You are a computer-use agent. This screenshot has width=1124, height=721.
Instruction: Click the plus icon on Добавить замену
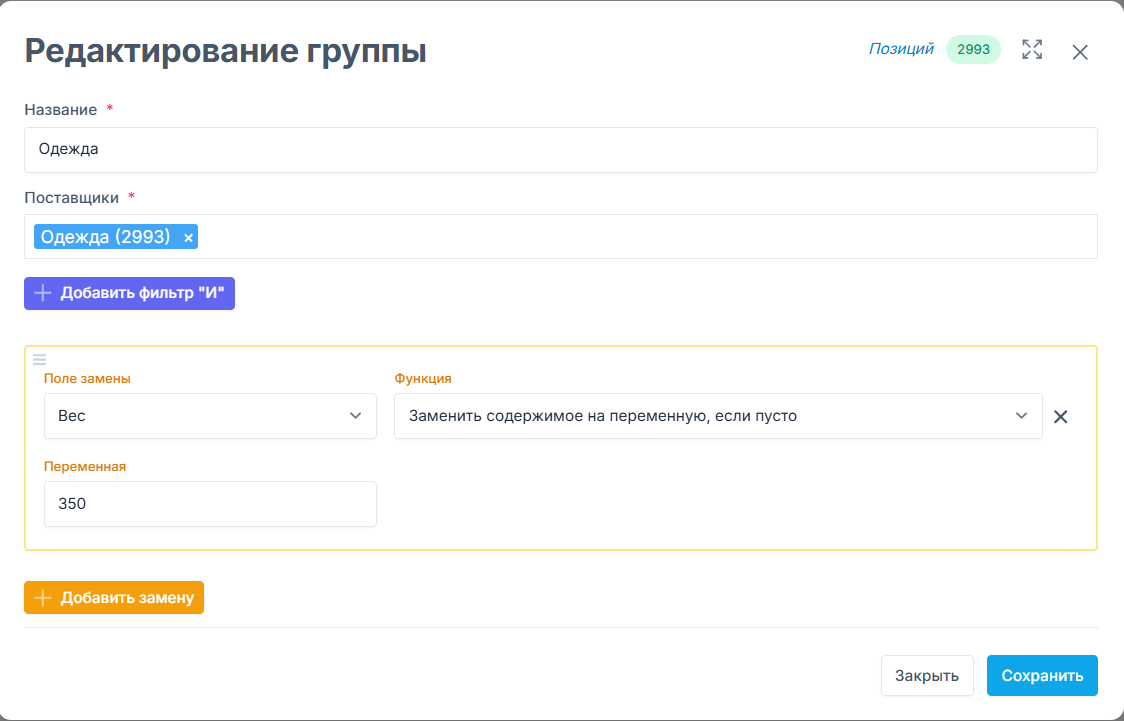(x=42, y=598)
